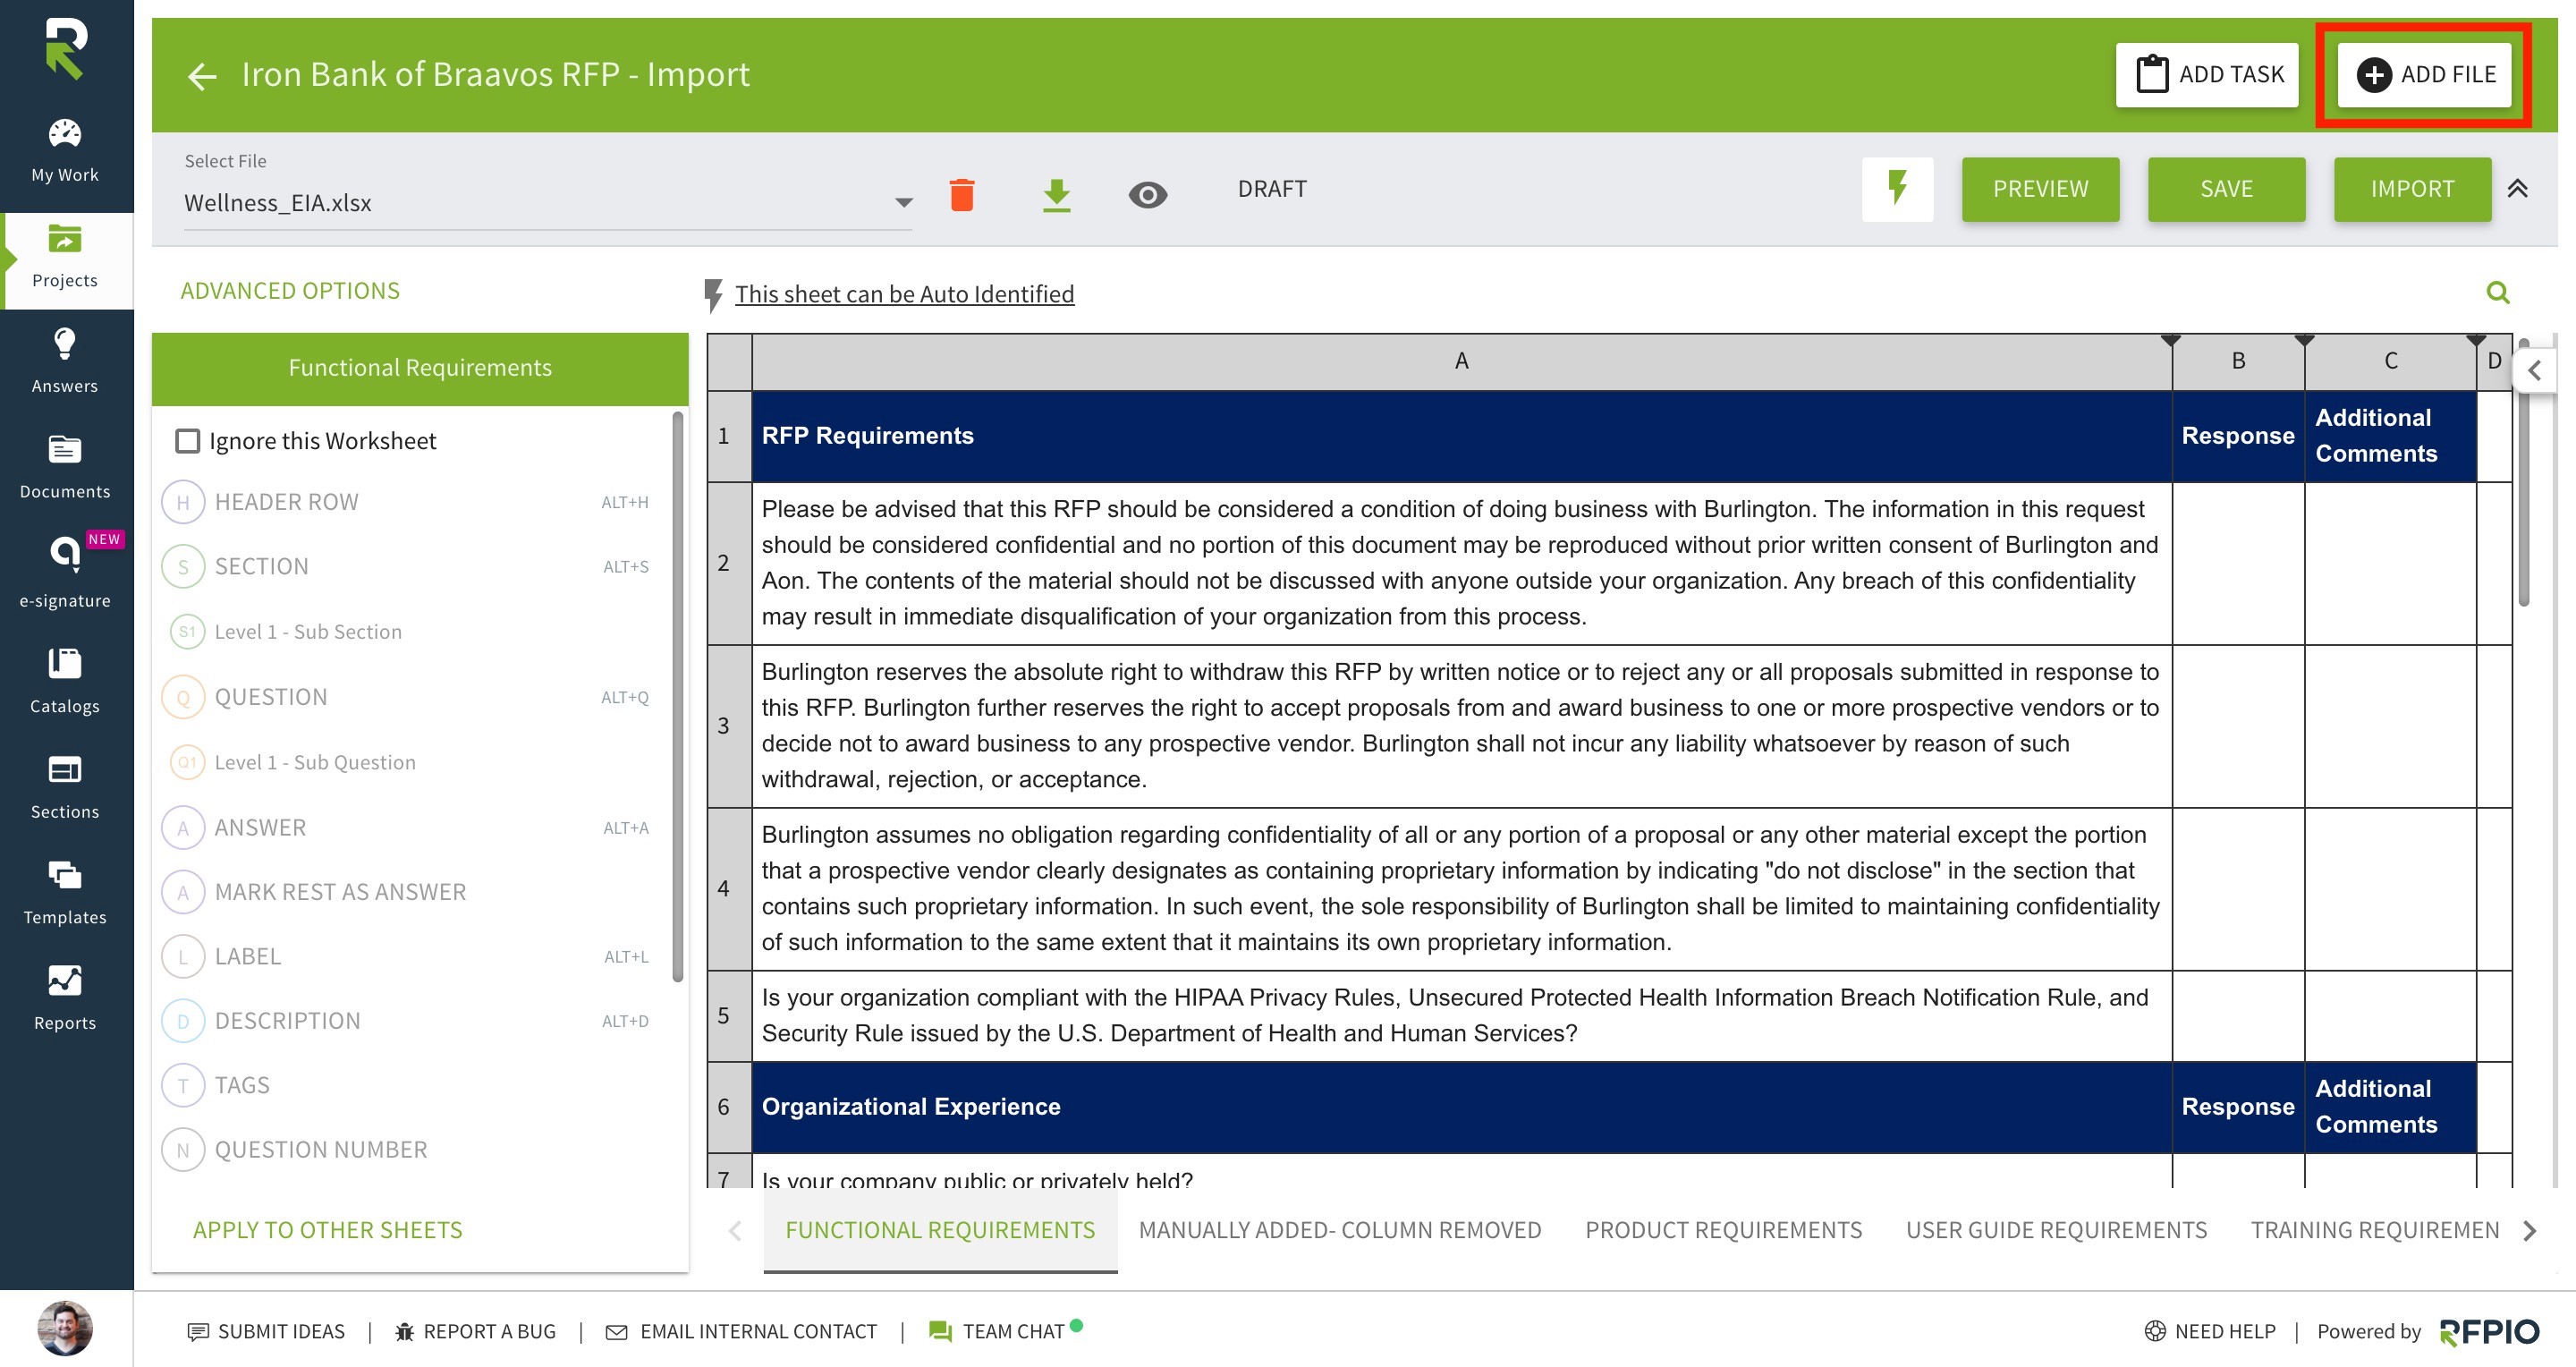Screen dimensions: 2576x1367
Task: Click the auto-identify lightning button
Action: tap(1897, 188)
